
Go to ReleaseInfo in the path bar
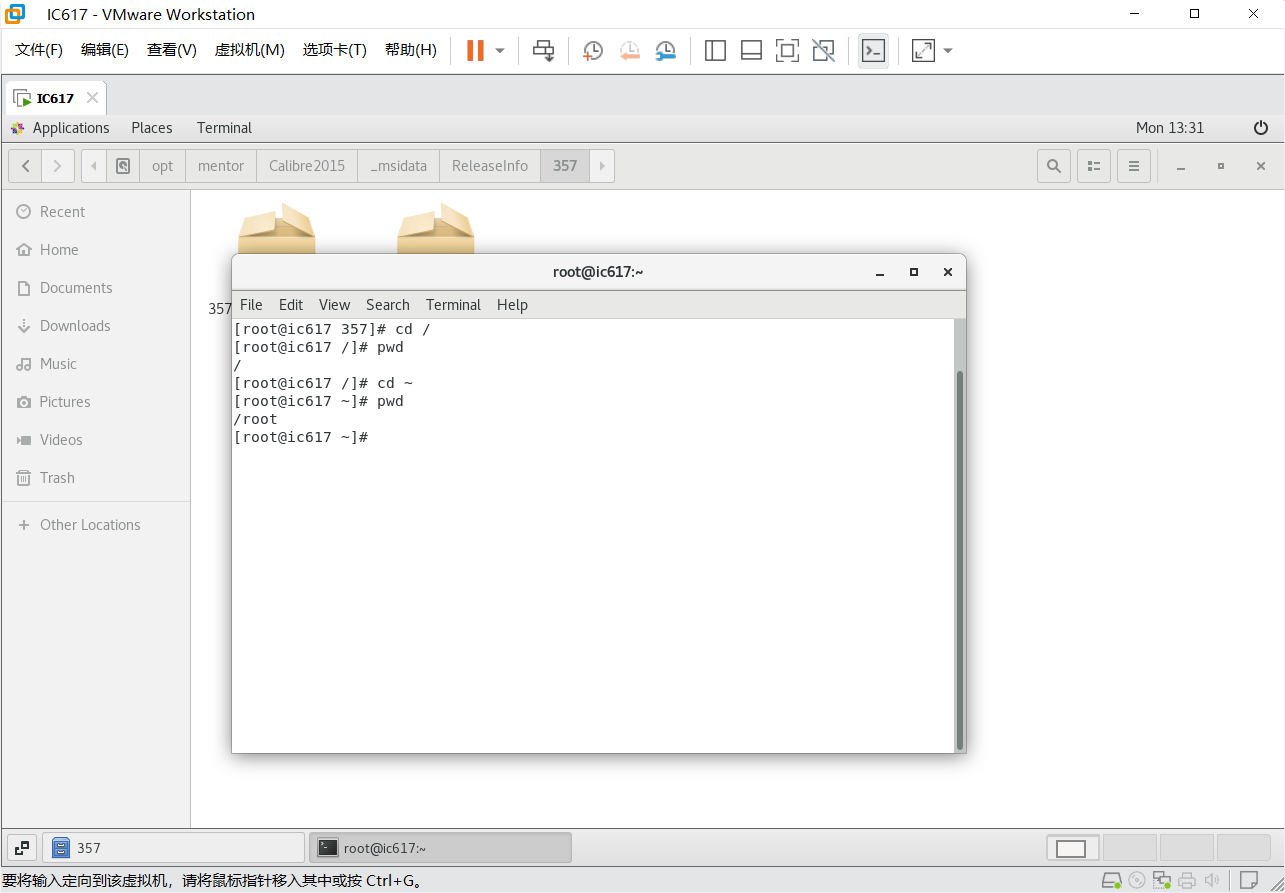coord(490,166)
